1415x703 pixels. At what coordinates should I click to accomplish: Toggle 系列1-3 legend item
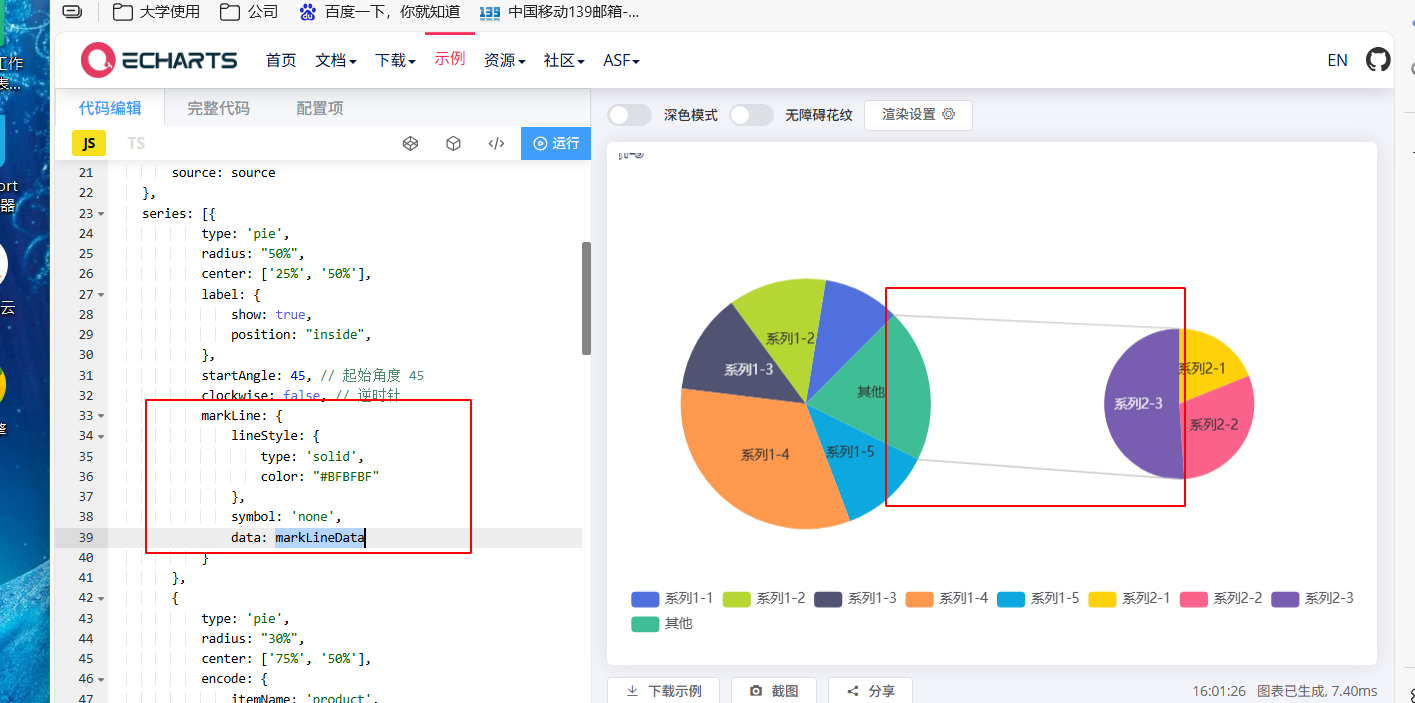coord(856,598)
